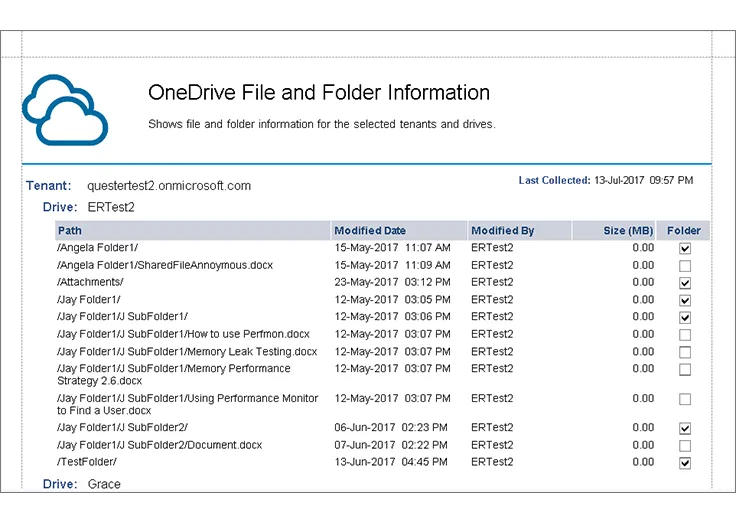
Task: Click date 15-May-2017 11:07 AM
Action: 392,247
